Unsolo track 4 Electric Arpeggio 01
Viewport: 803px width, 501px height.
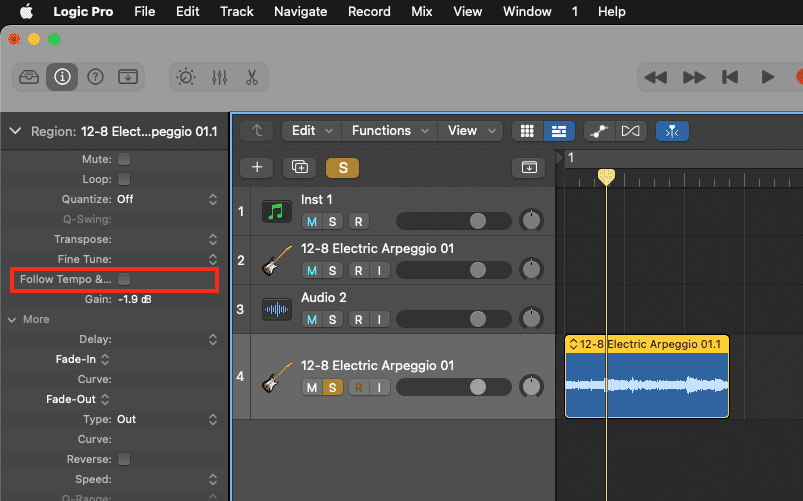pos(332,388)
